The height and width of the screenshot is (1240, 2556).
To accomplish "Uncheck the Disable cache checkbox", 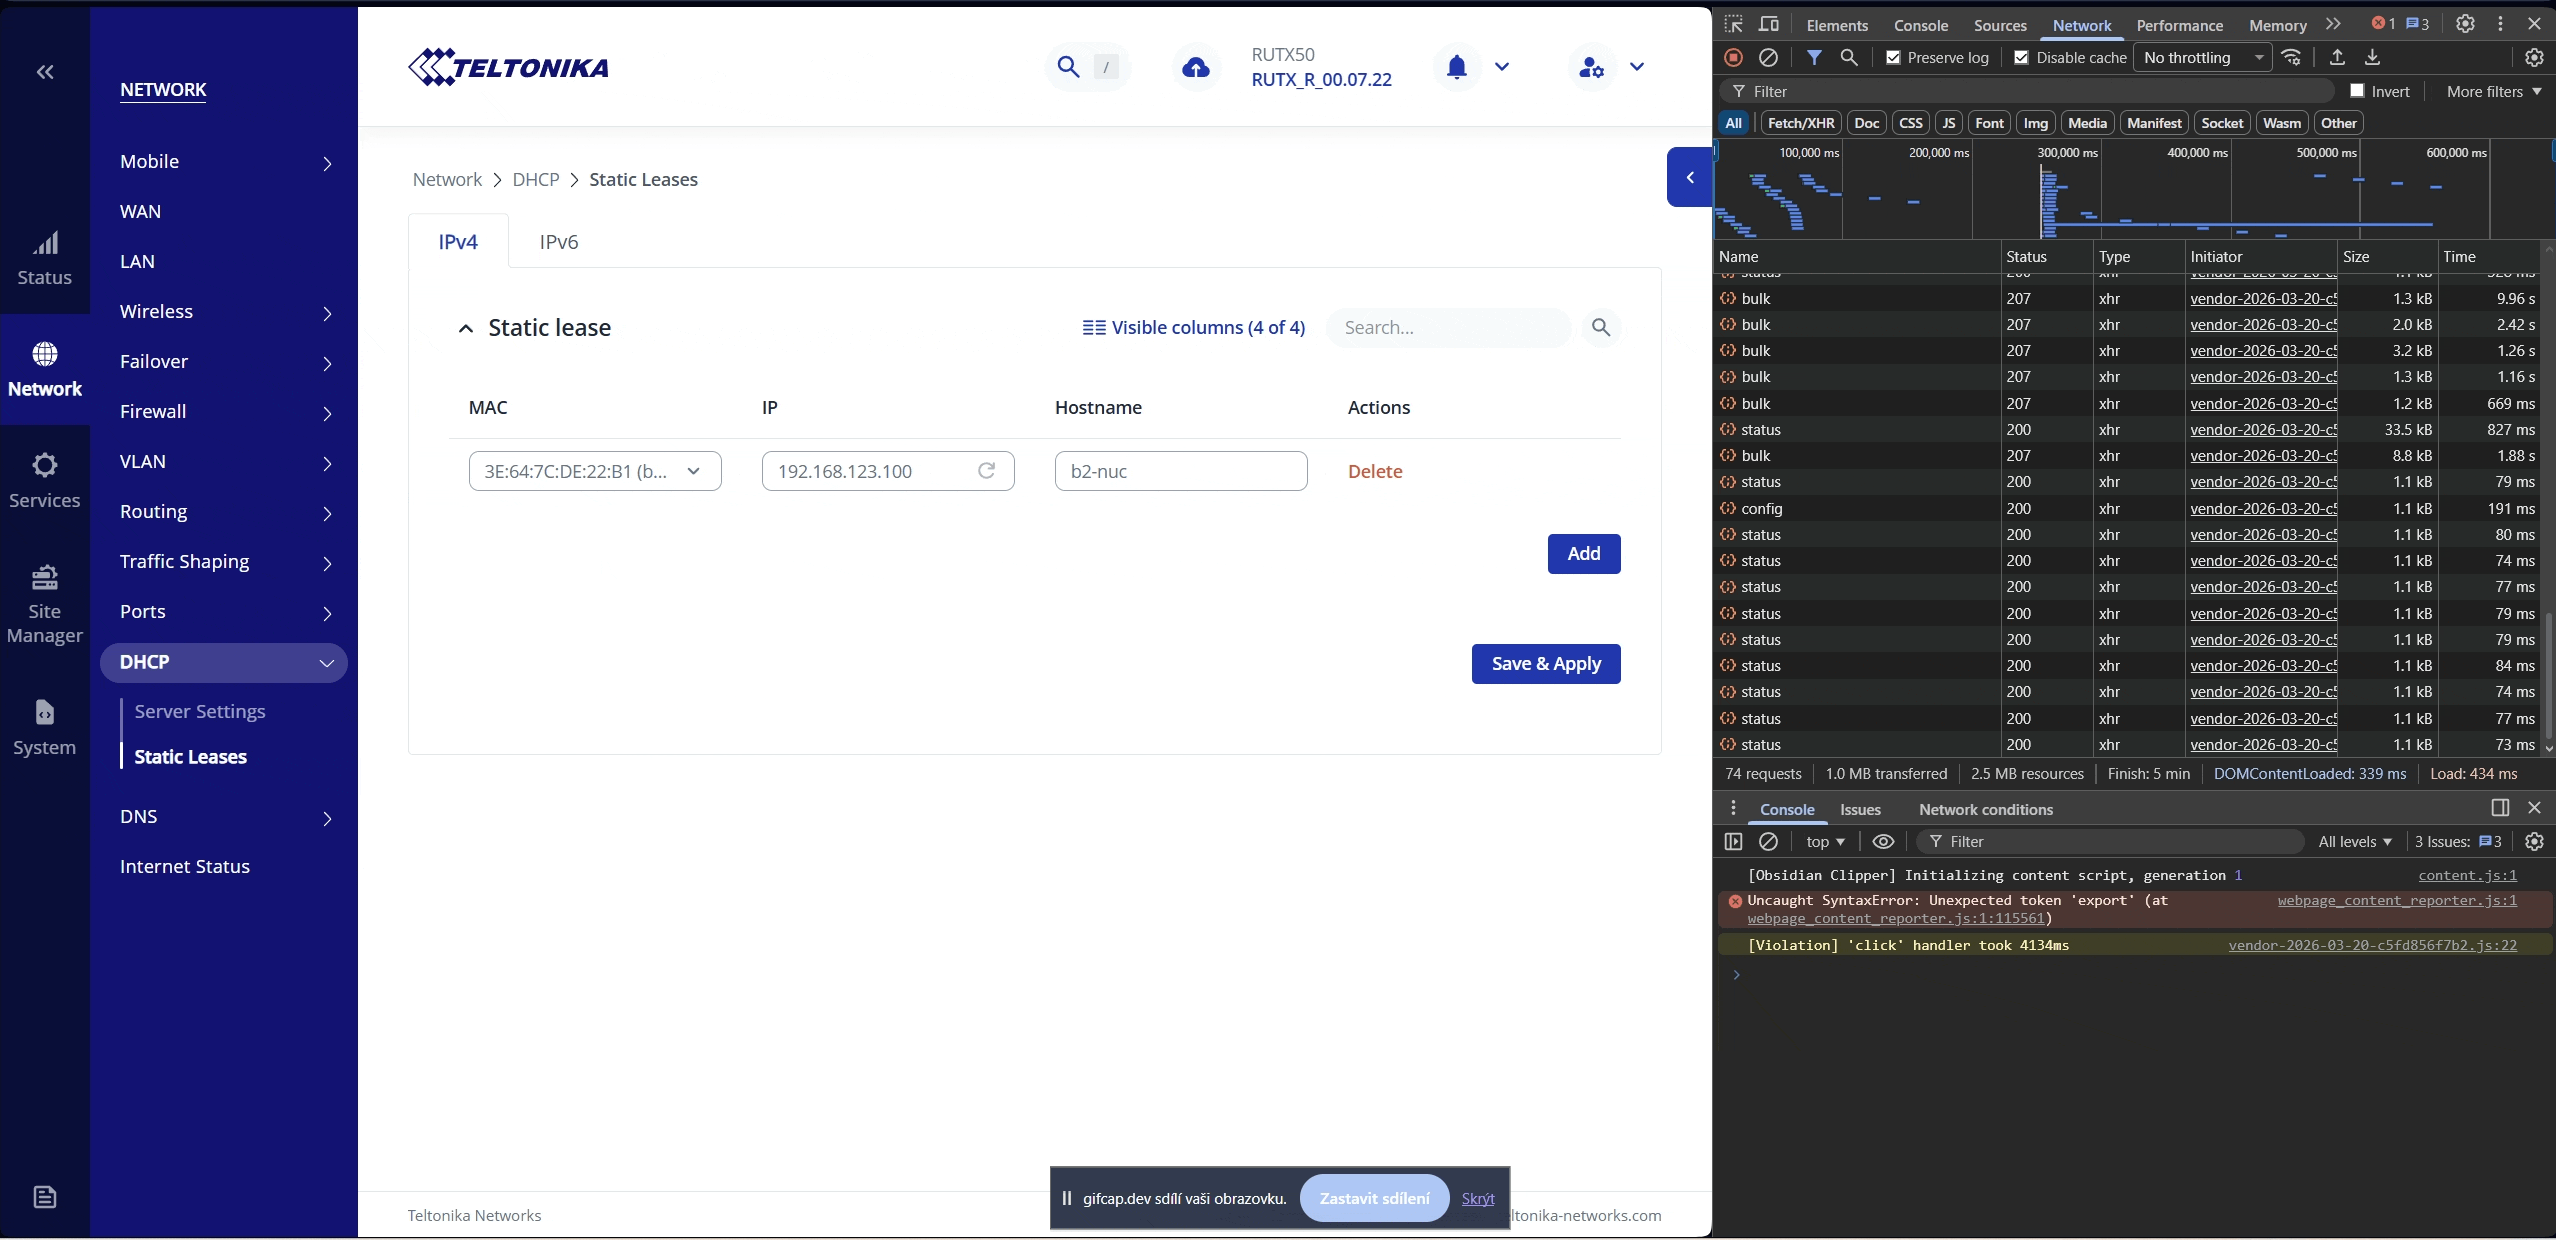I will click(x=2021, y=58).
